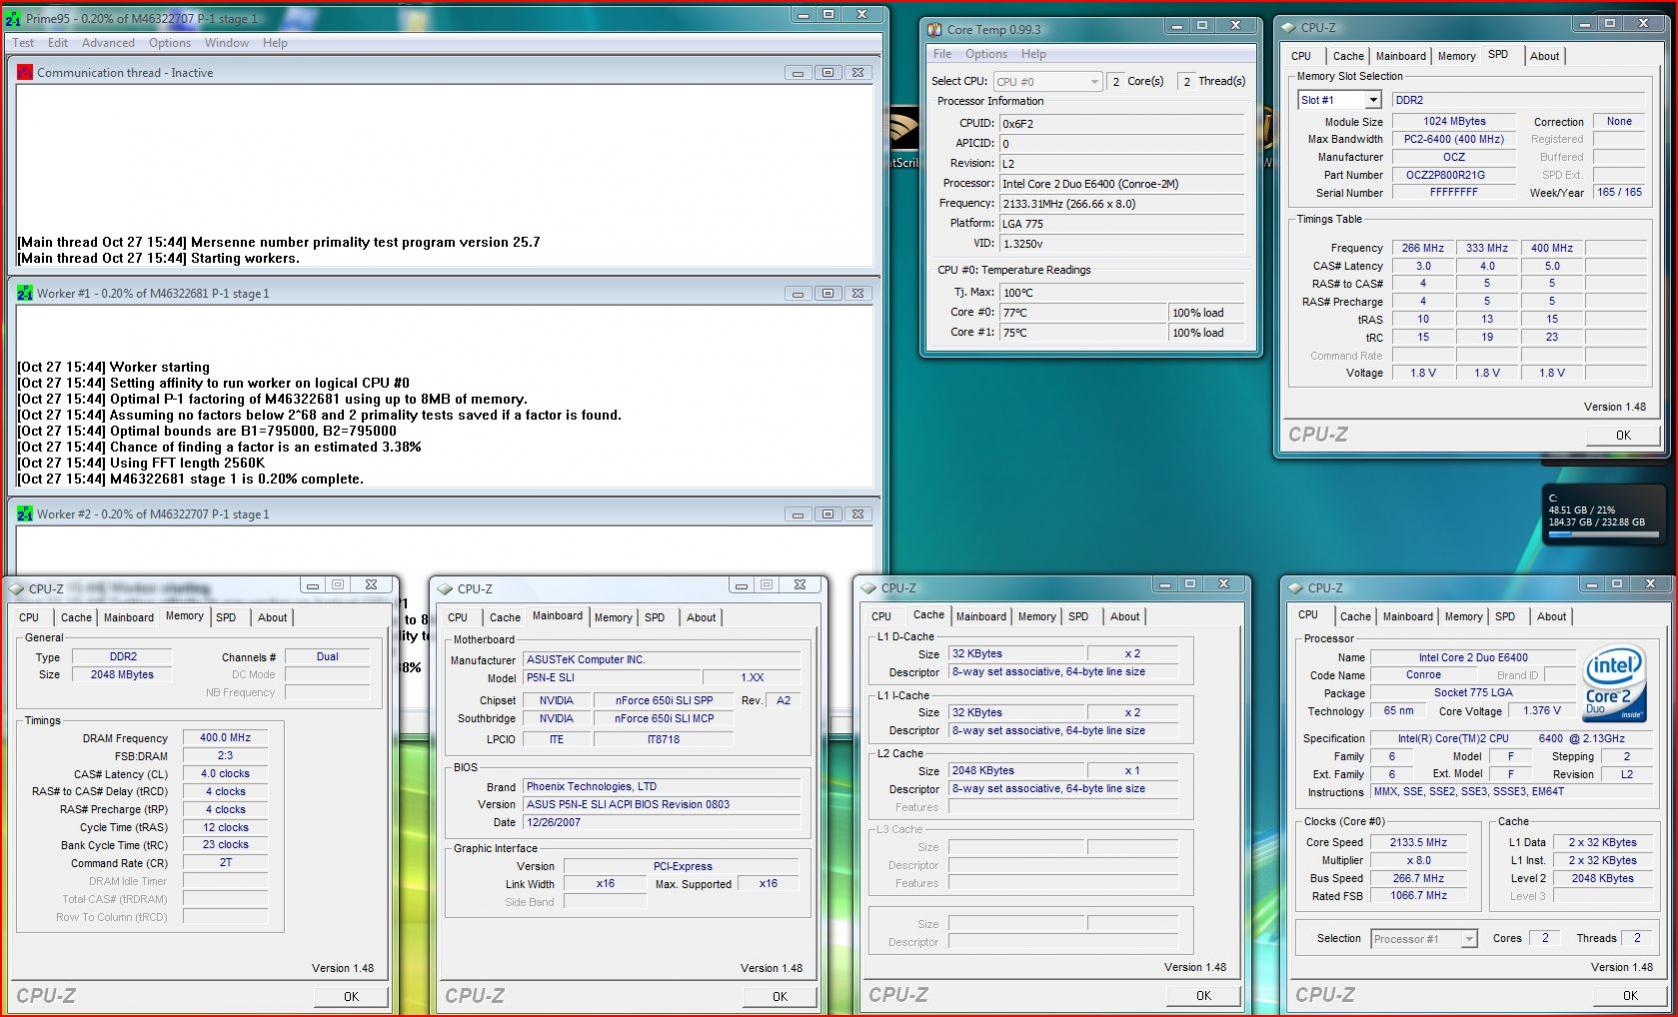Viewport: 1678px width, 1017px height.
Task: Click the title bar icon of the CPU-Z Memory window
Action: pyautogui.click(x=17, y=589)
